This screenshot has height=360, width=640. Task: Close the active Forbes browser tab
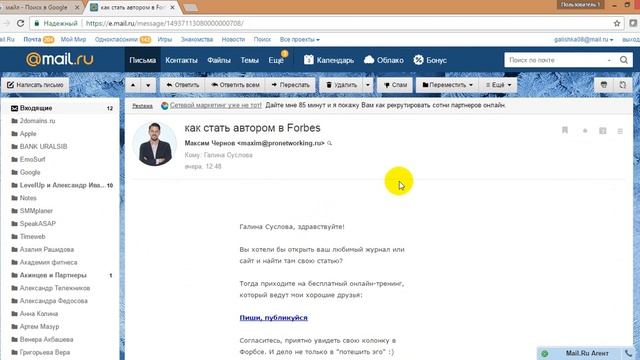(172, 7)
